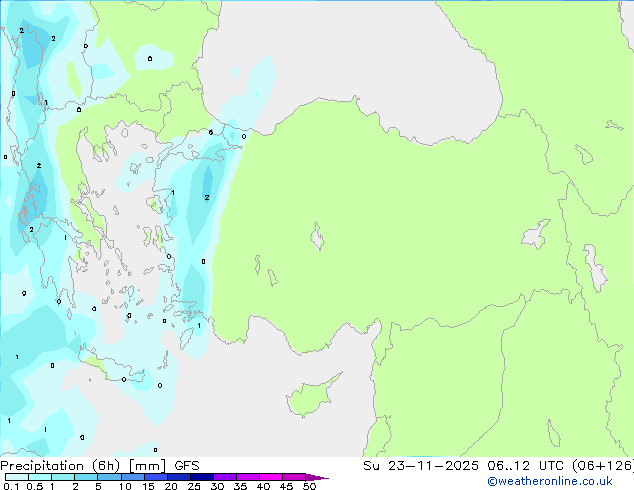Click the 45–50 mm legend color swatch
Viewport: 634px width, 490px height.
(294, 477)
